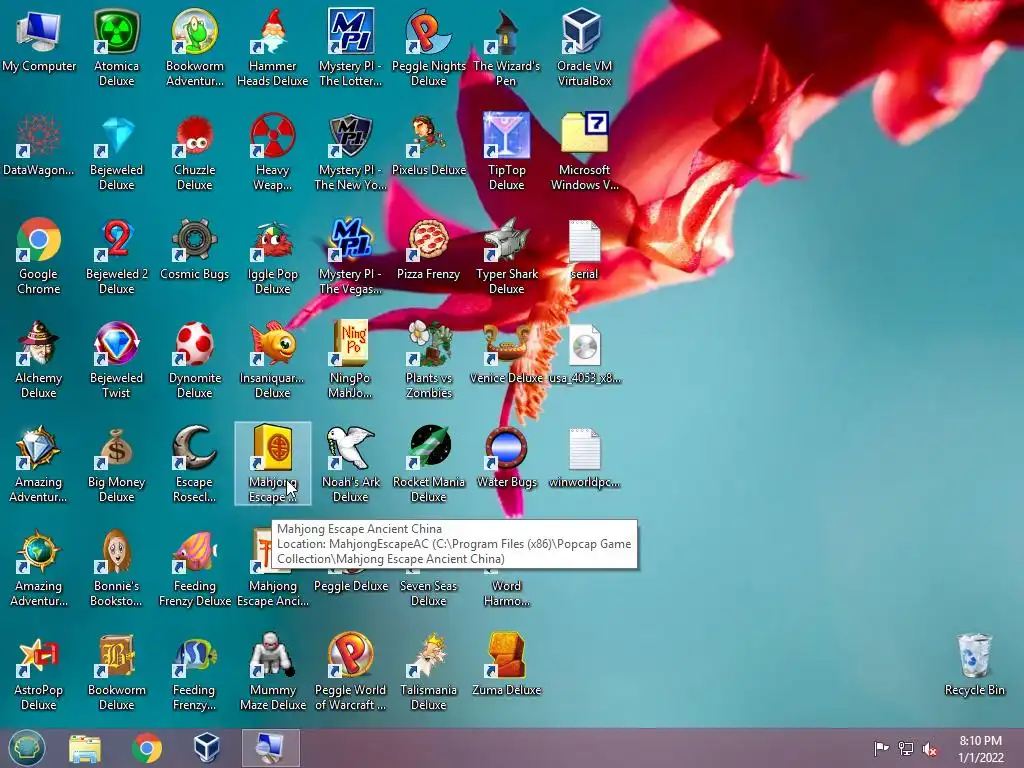Click the Peggle Deluxe label
The height and width of the screenshot is (768, 1024).
click(x=351, y=586)
